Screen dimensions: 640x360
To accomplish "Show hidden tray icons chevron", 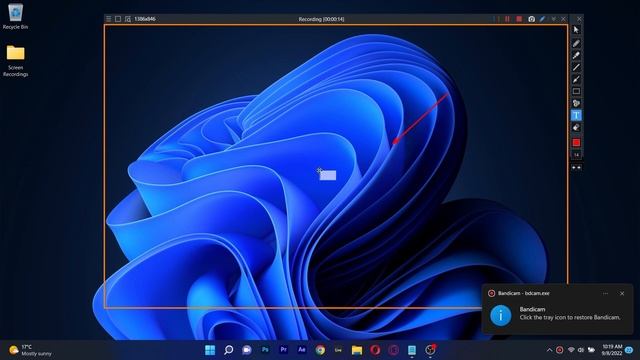I will coord(549,350).
